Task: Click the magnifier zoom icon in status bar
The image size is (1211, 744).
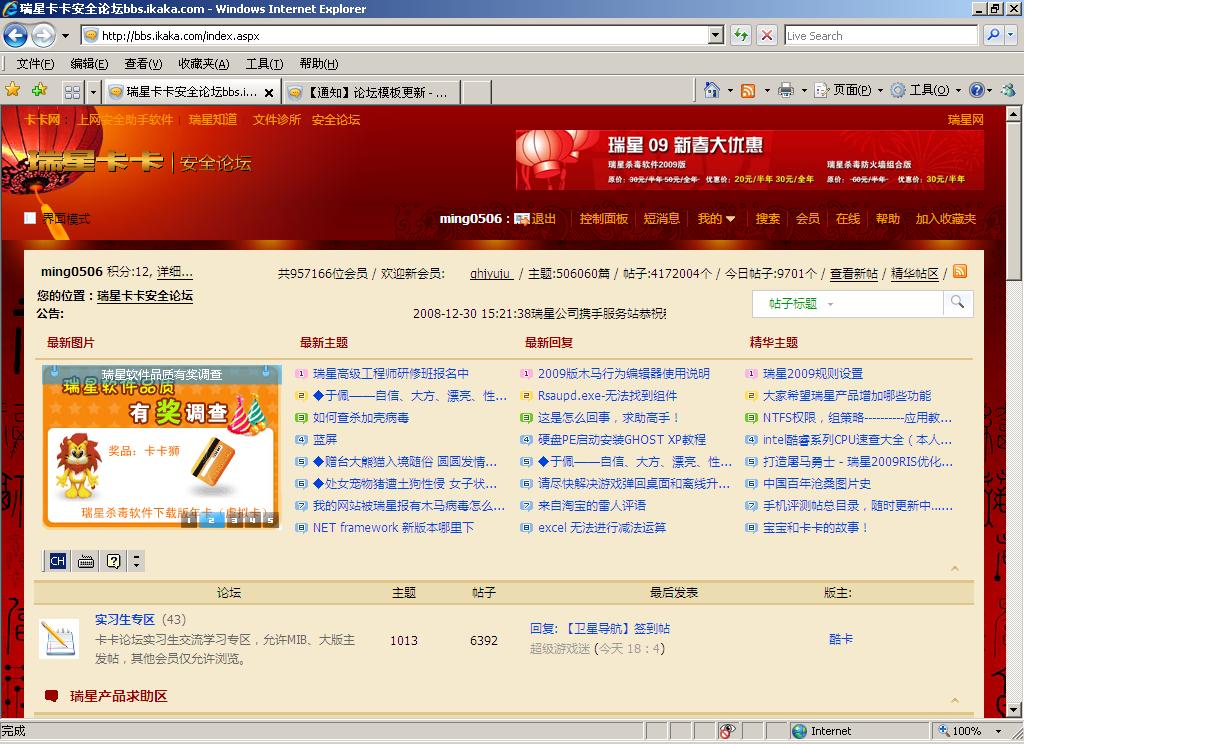Action: [x=944, y=731]
